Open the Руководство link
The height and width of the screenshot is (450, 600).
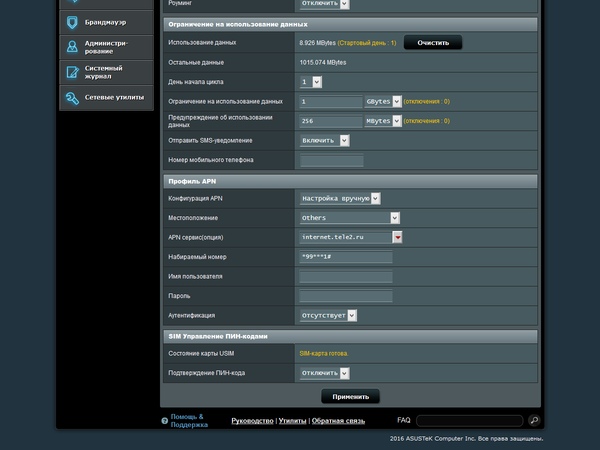coord(252,421)
